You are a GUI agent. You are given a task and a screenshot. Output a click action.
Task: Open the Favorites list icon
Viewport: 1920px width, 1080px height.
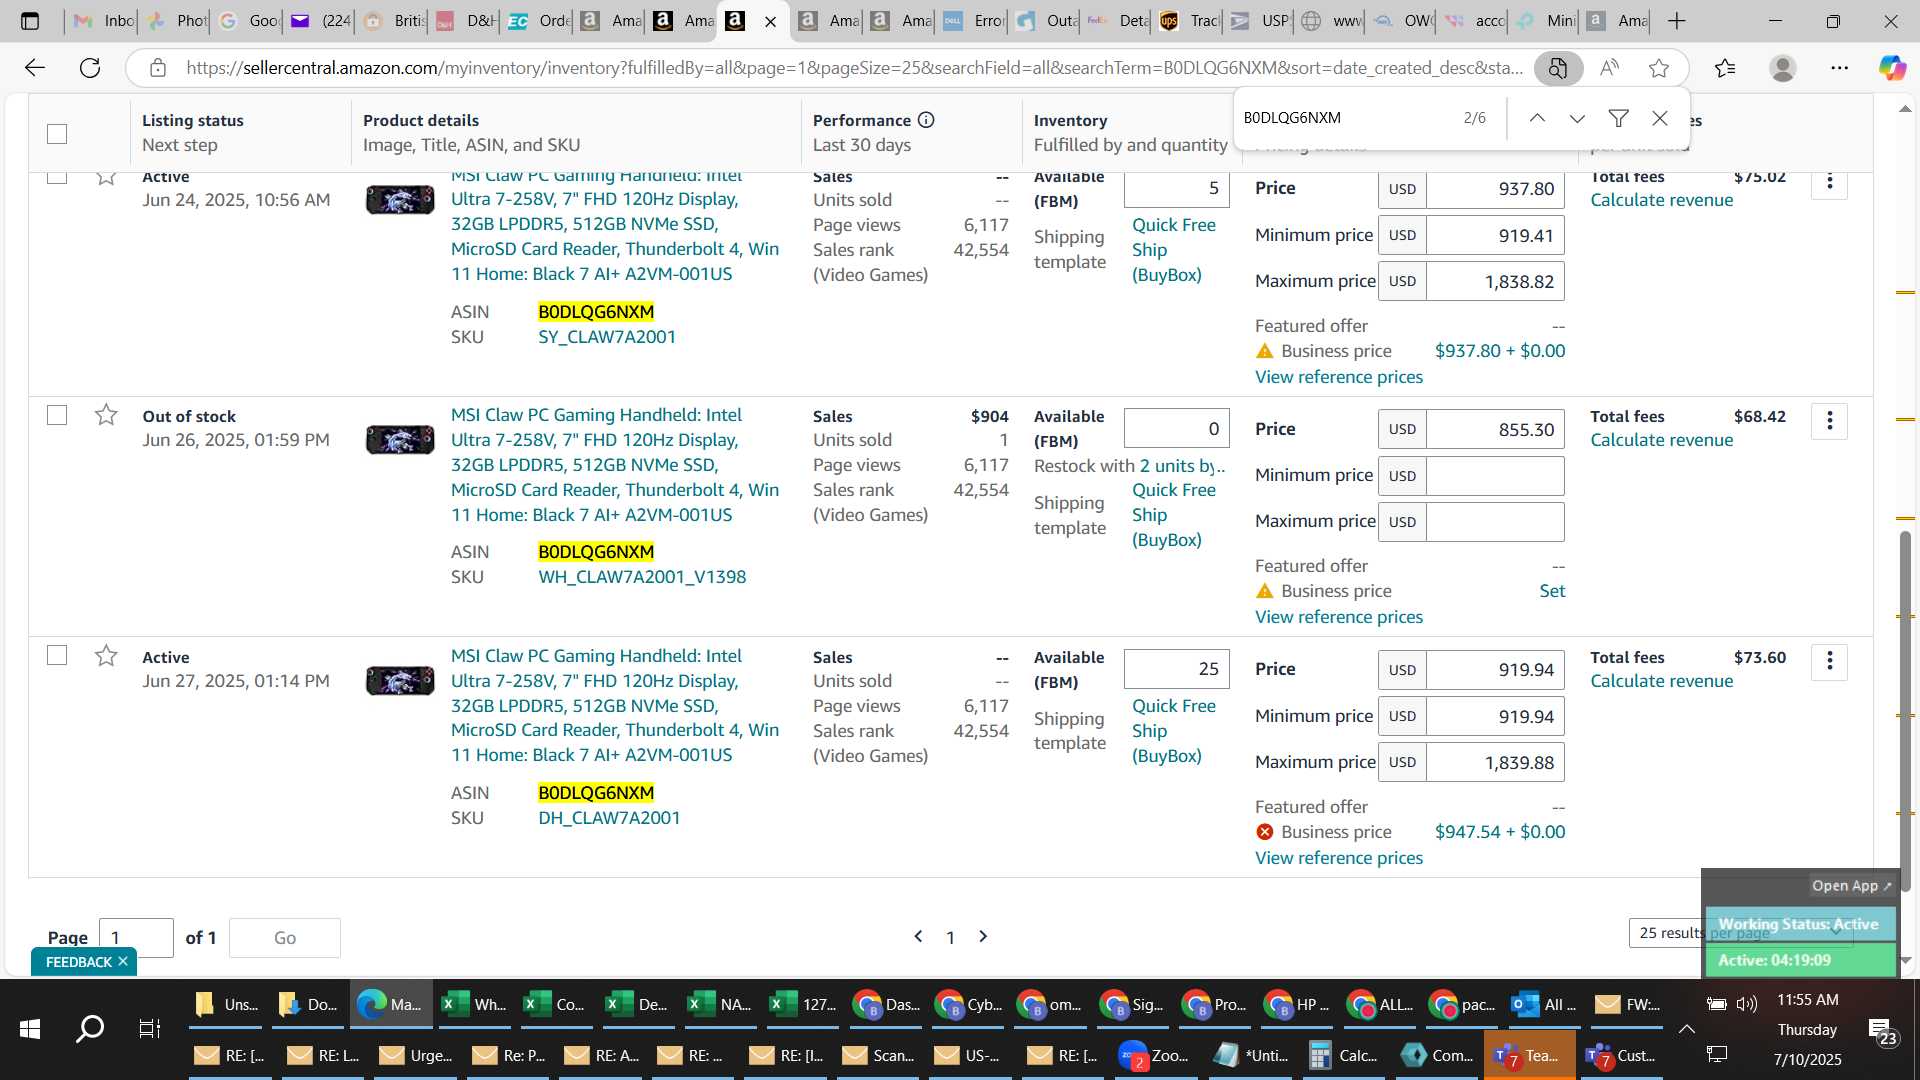pos(1725,68)
